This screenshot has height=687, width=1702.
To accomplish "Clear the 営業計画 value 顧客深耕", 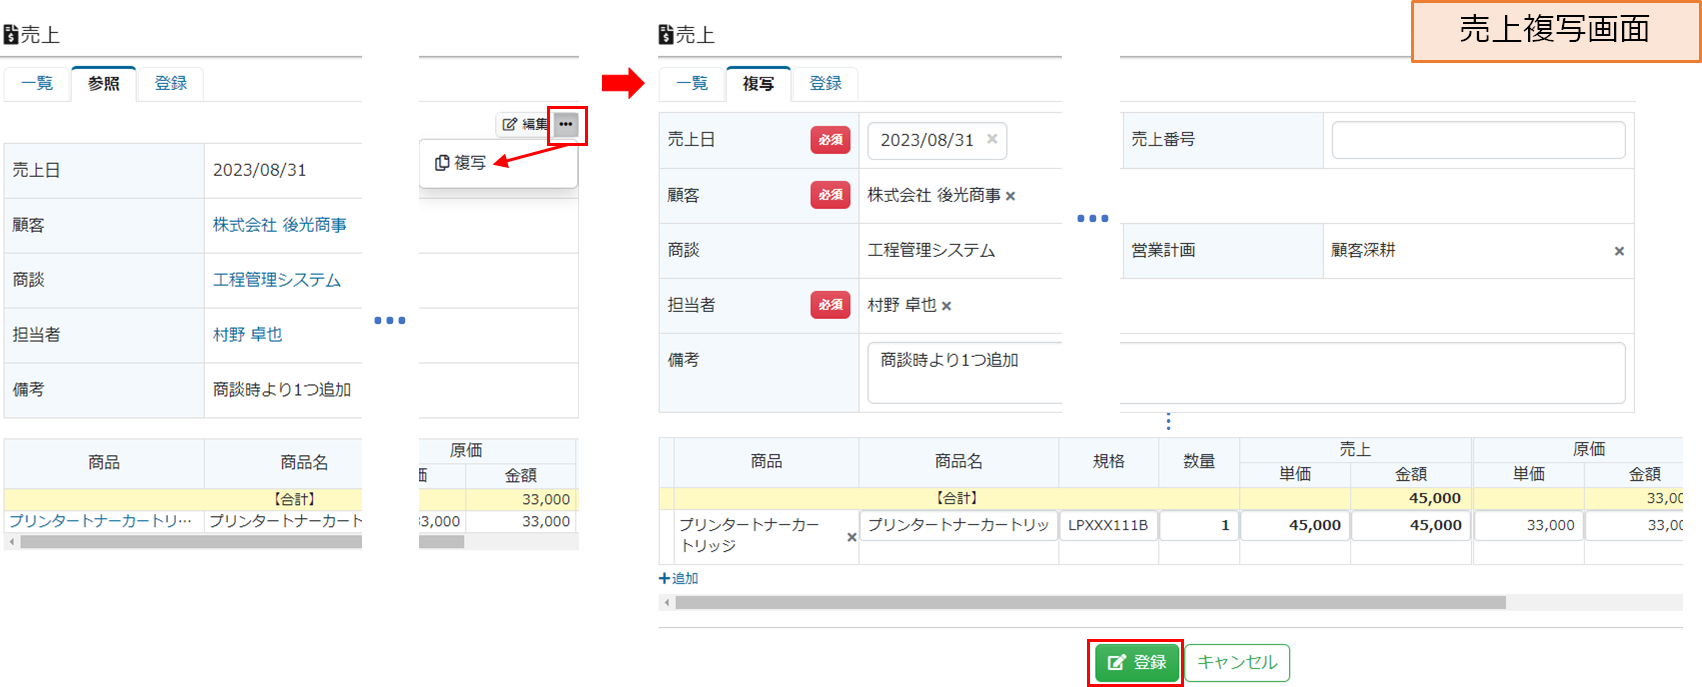I will pos(1619,251).
